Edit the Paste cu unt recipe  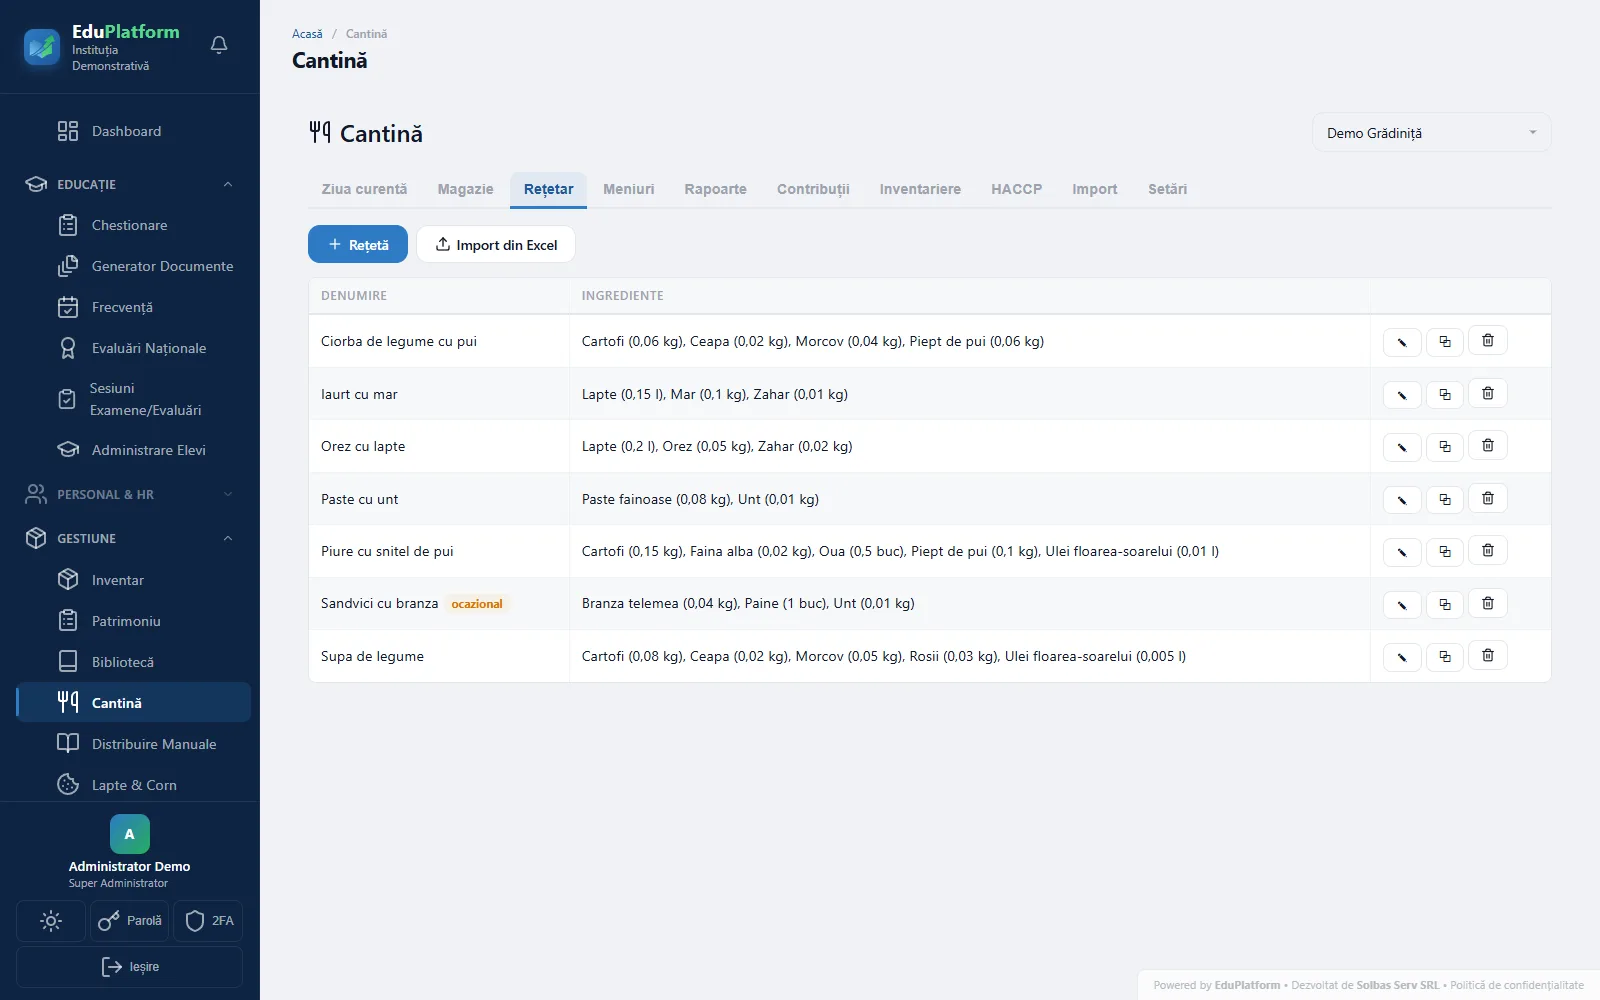pos(1402,499)
